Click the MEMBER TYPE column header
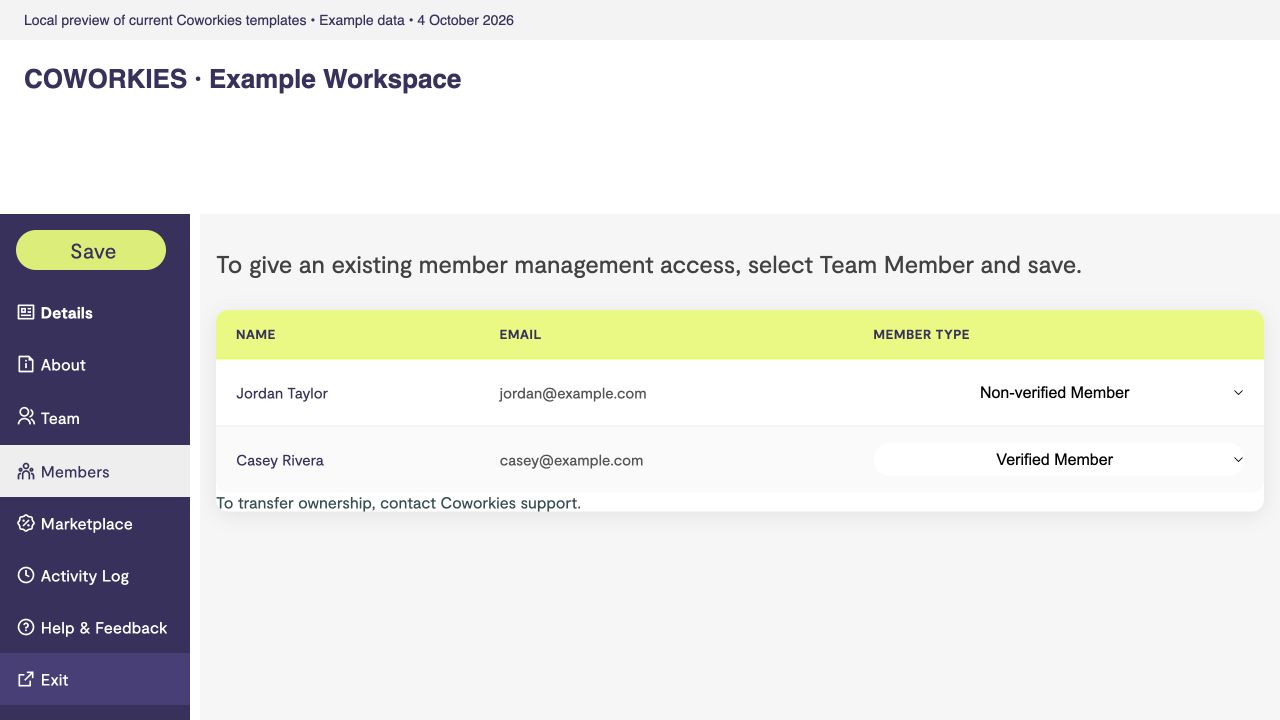The width and height of the screenshot is (1280, 720). pyautogui.click(x=921, y=334)
